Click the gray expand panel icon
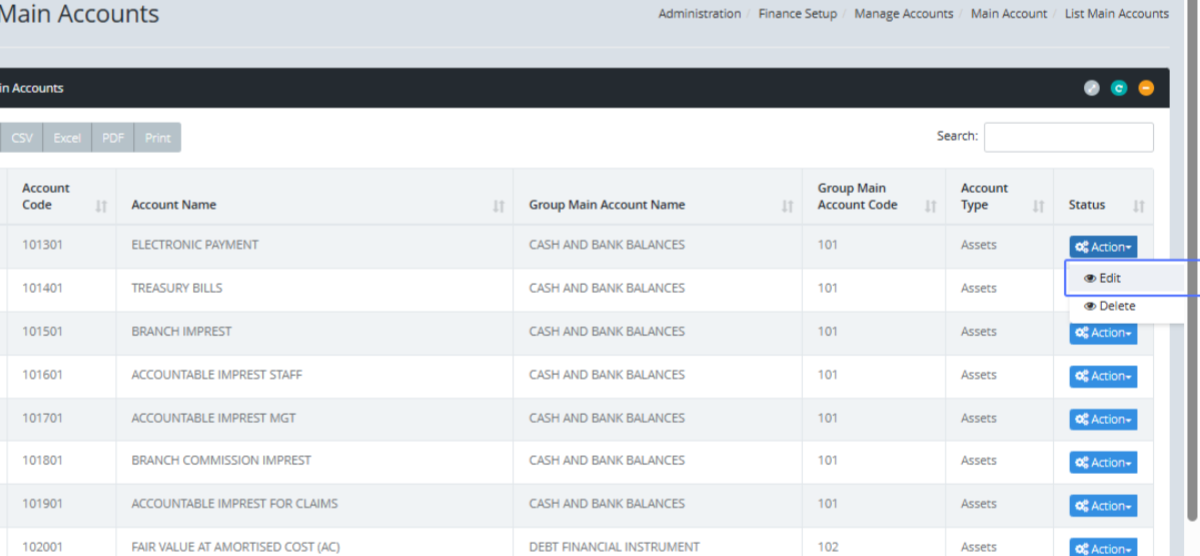Screen dimensions: 1200x556 click(1091, 88)
